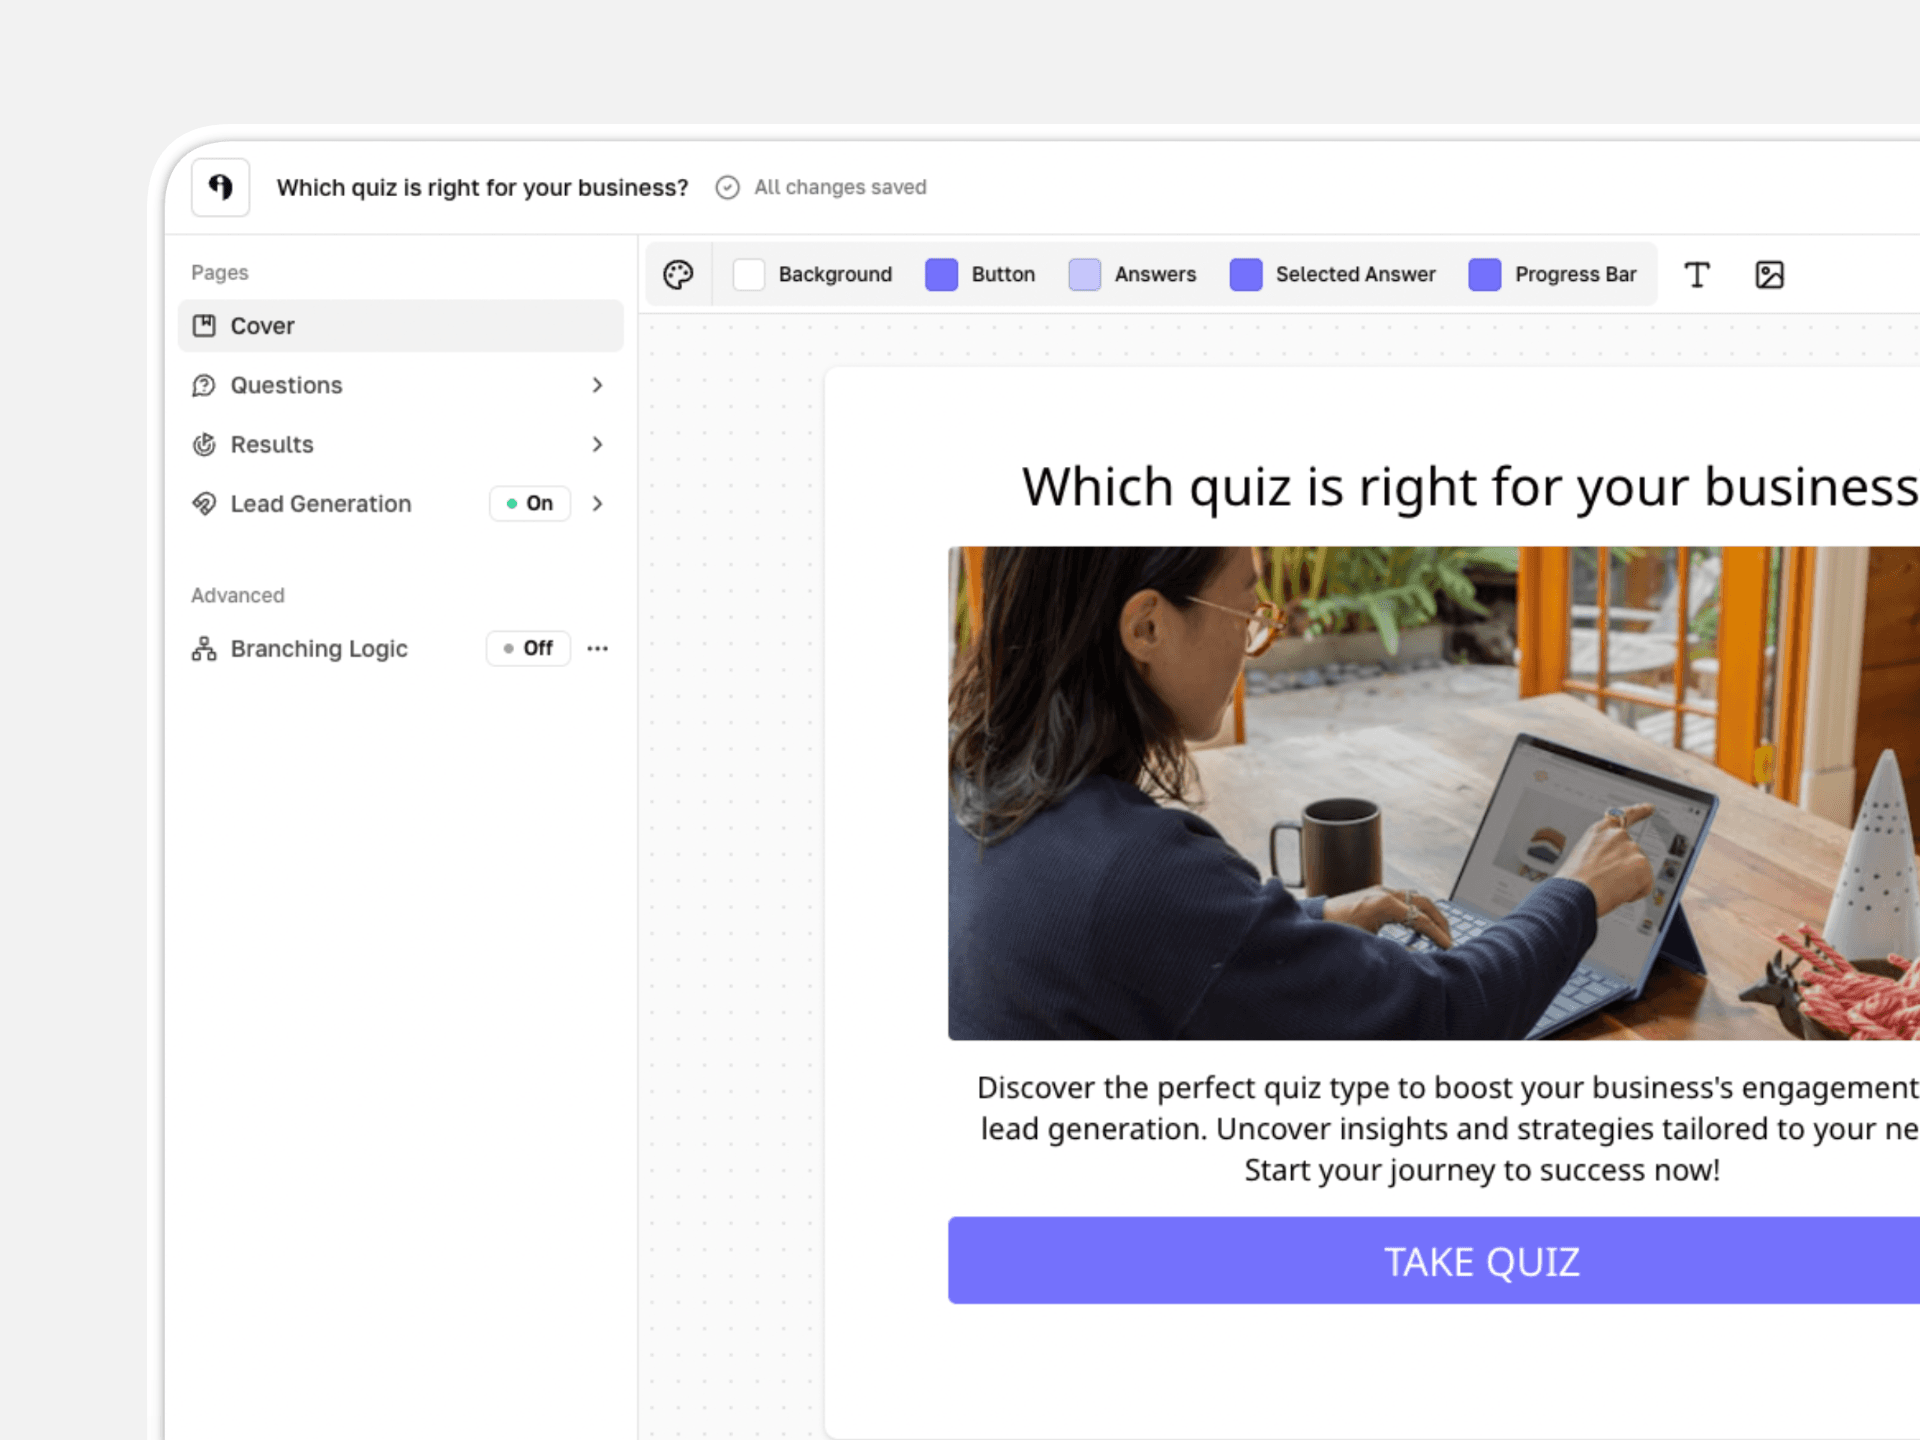Click the TAKE QUIZ button

click(x=1482, y=1260)
